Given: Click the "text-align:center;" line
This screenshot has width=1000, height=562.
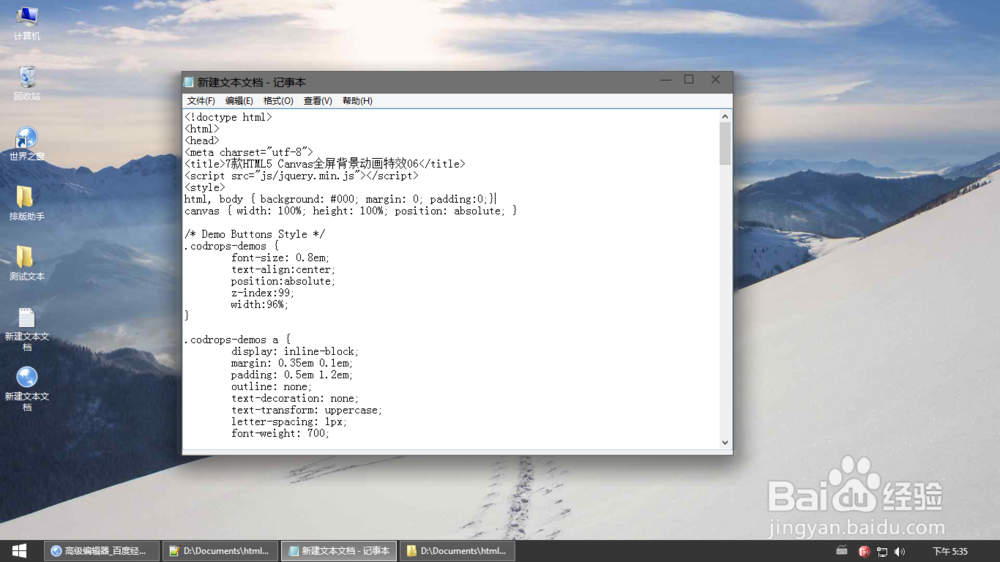Looking at the screenshot, I should 283,269.
